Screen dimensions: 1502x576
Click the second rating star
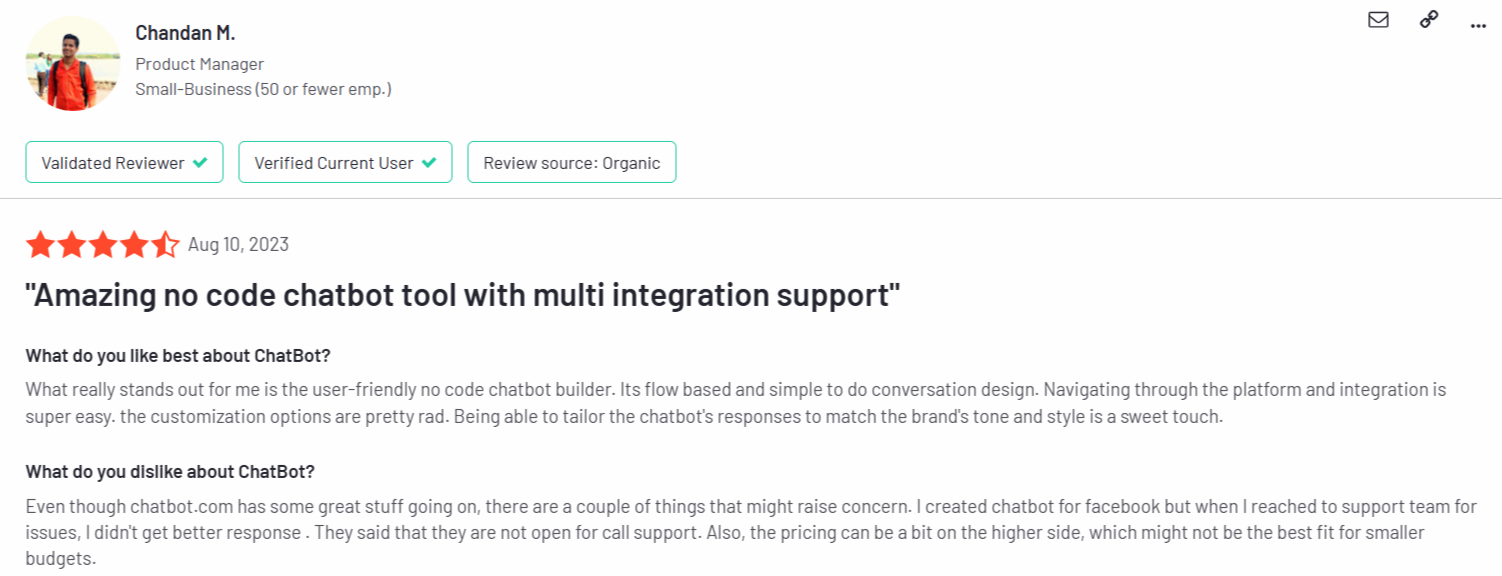point(72,244)
